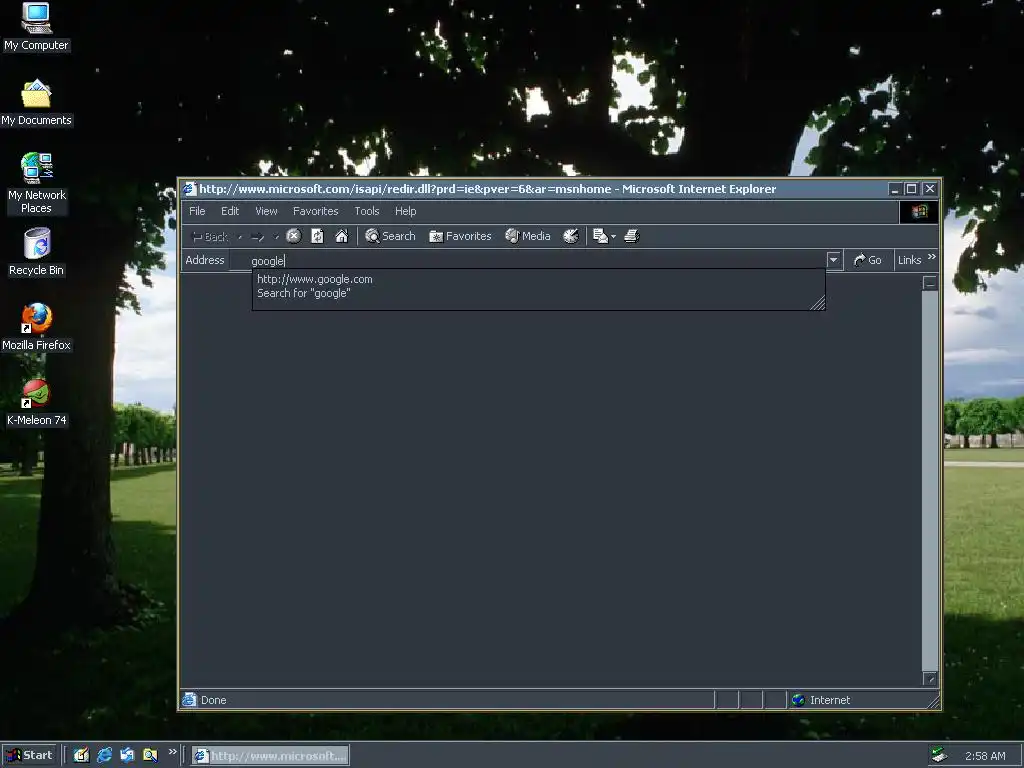Screen dimensions: 1024x768
Task: Go to the Home page icon
Action: coord(342,236)
